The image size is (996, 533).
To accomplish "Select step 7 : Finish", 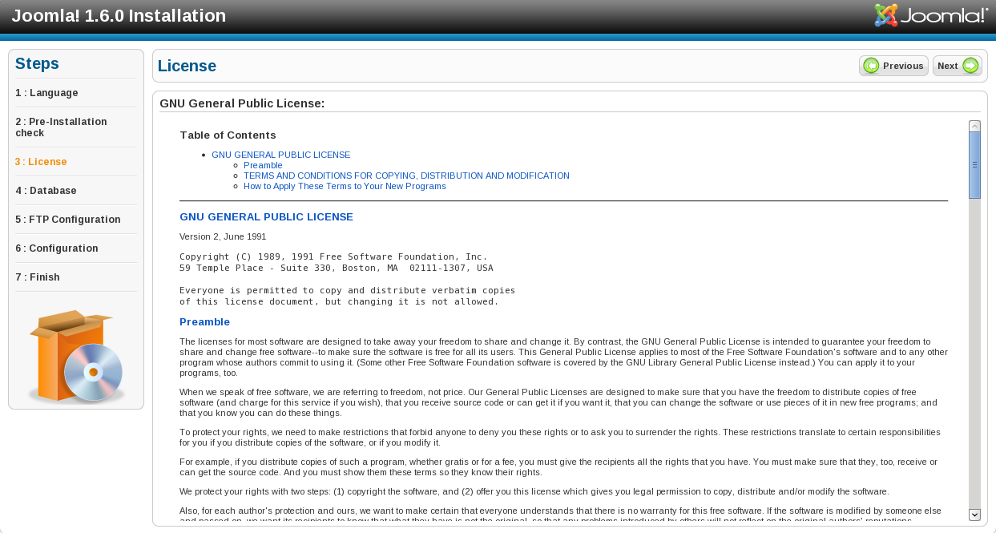I will [37, 278].
